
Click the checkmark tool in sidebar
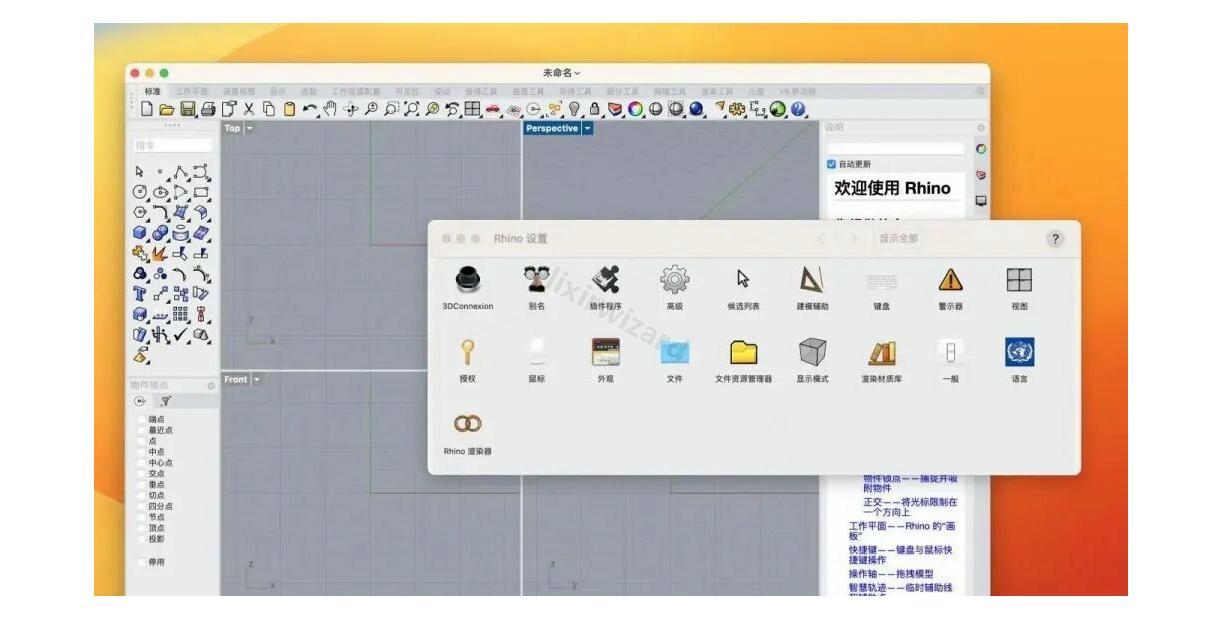180,334
